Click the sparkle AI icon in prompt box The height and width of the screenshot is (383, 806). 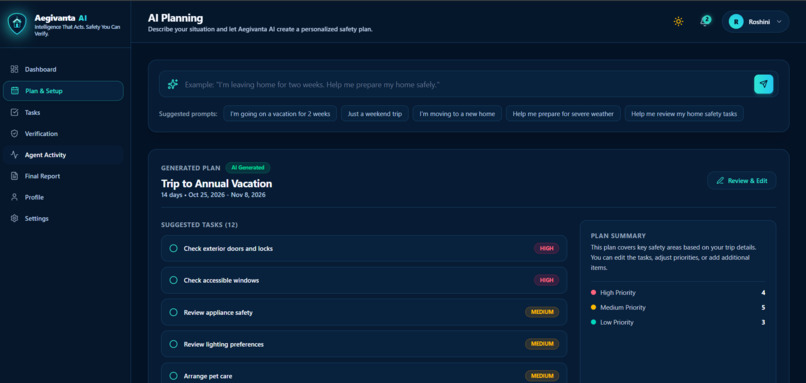(x=173, y=84)
